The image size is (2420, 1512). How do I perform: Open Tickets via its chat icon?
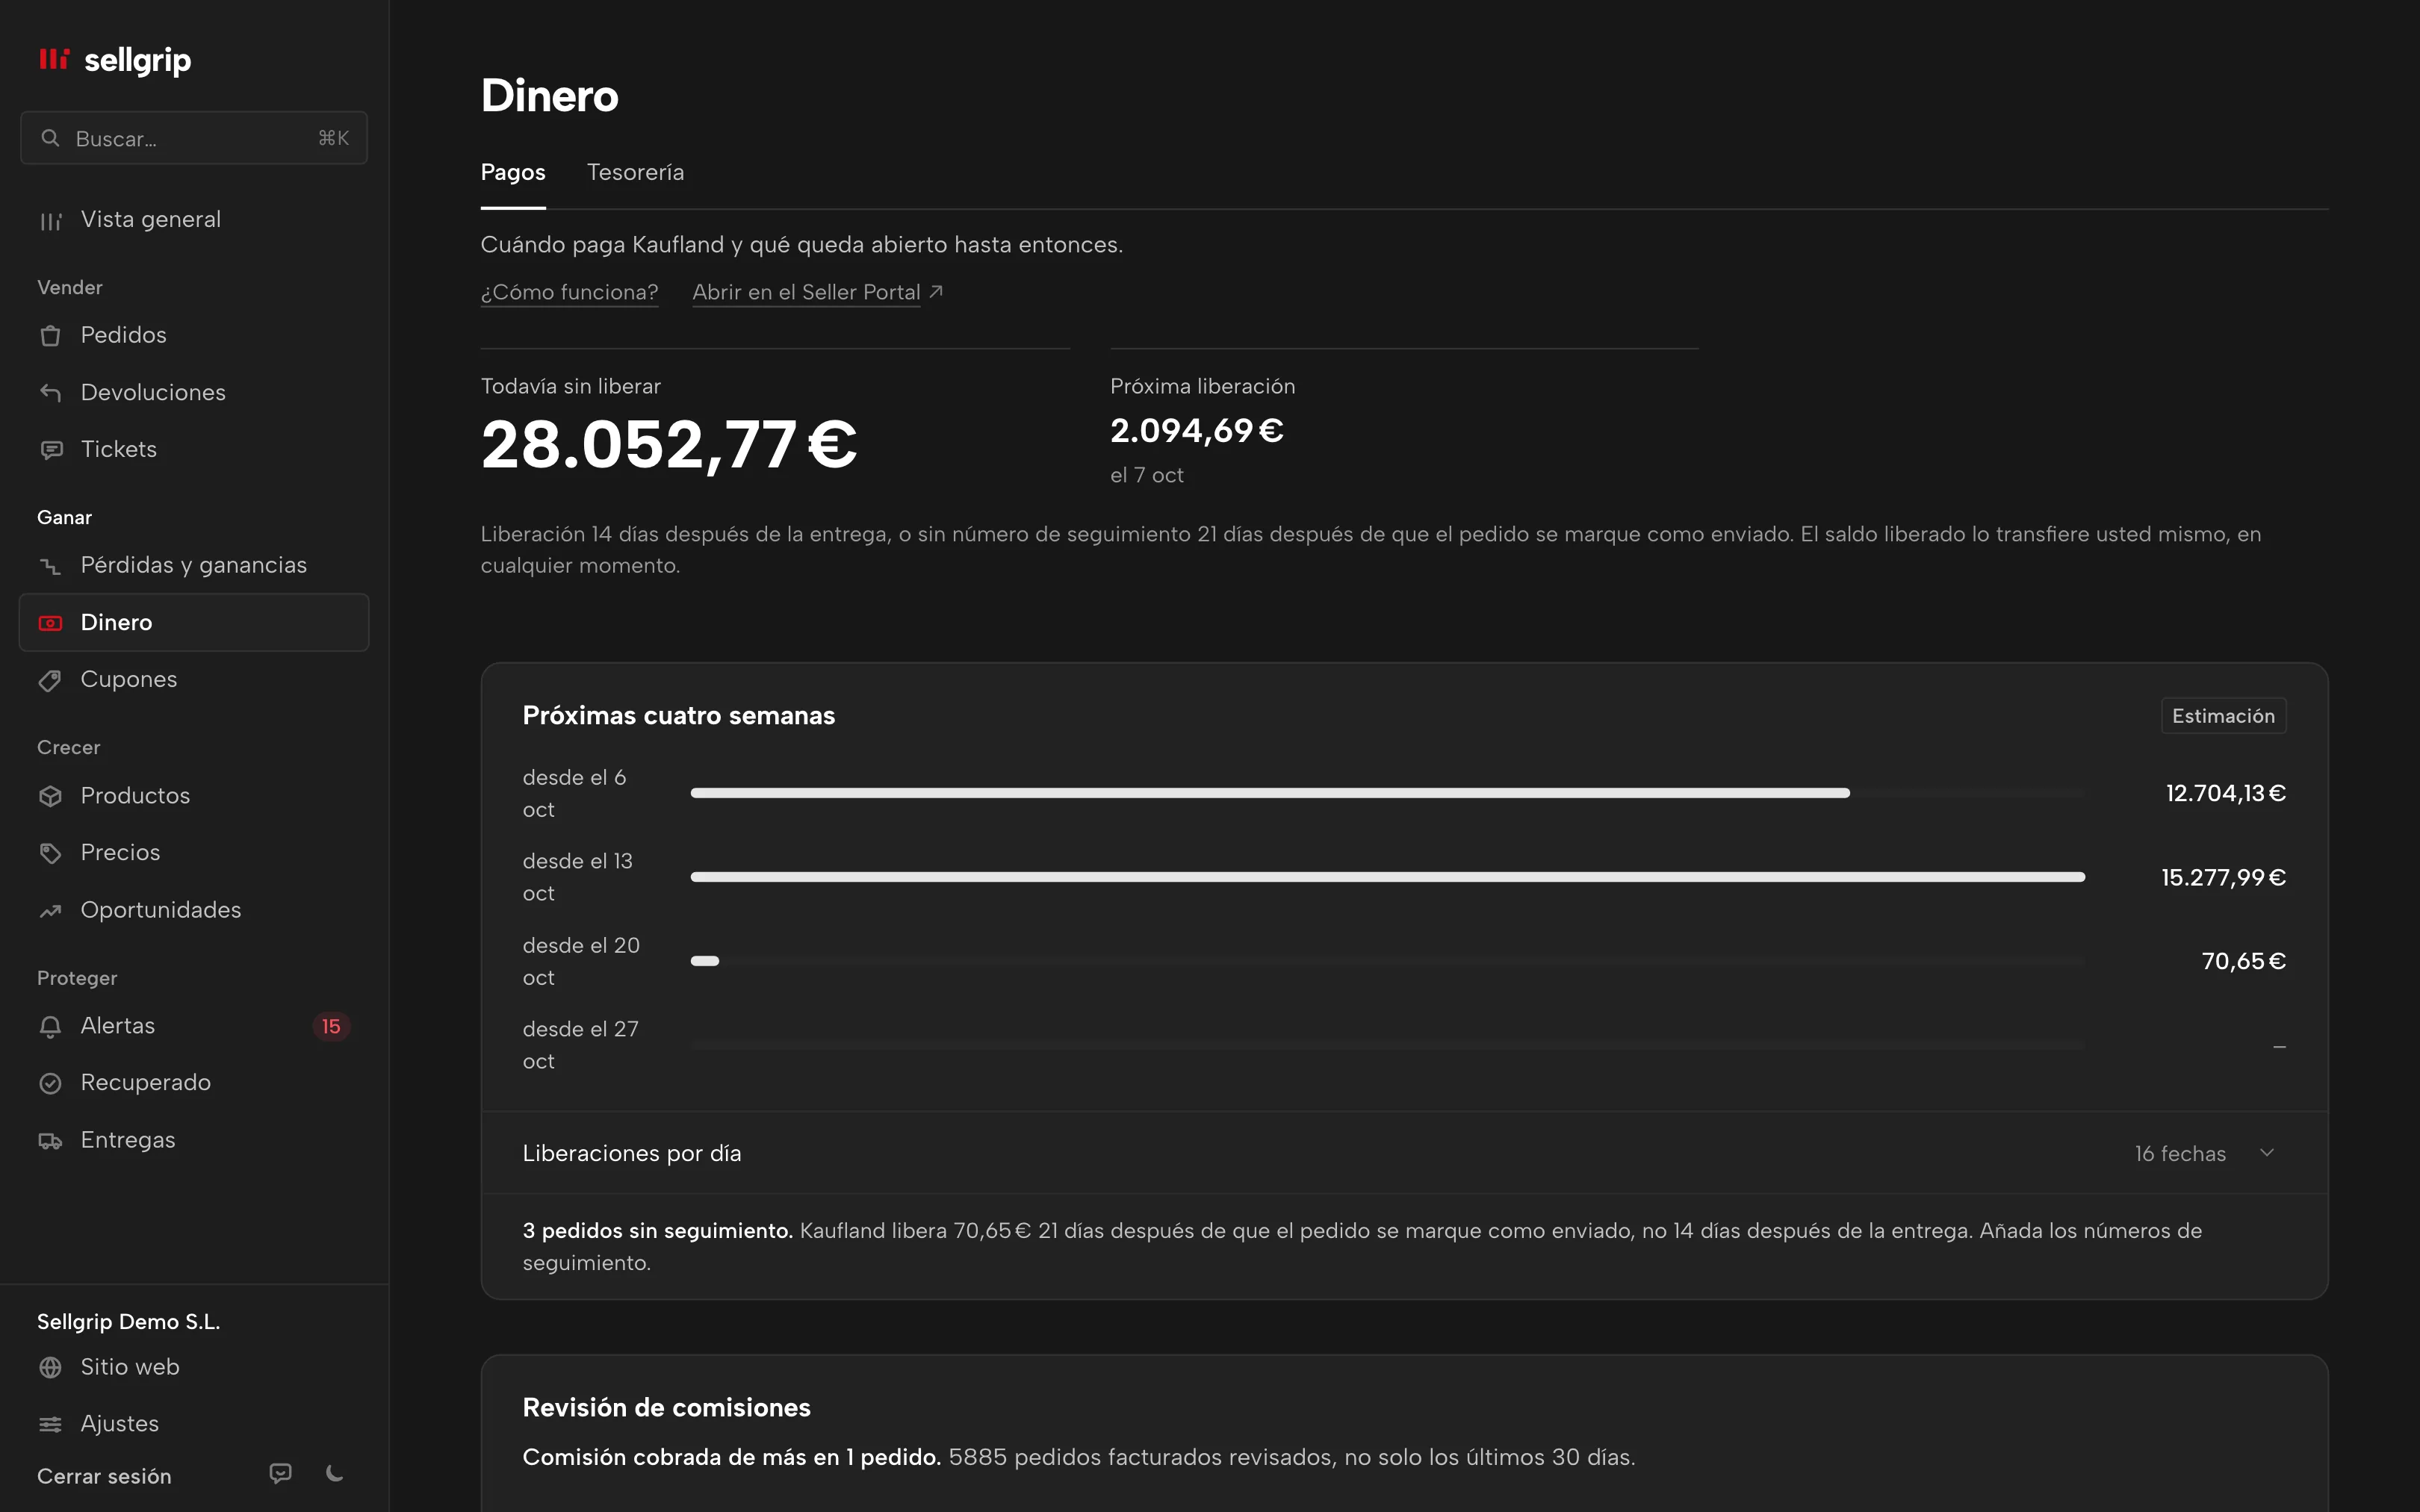pyautogui.click(x=50, y=450)
